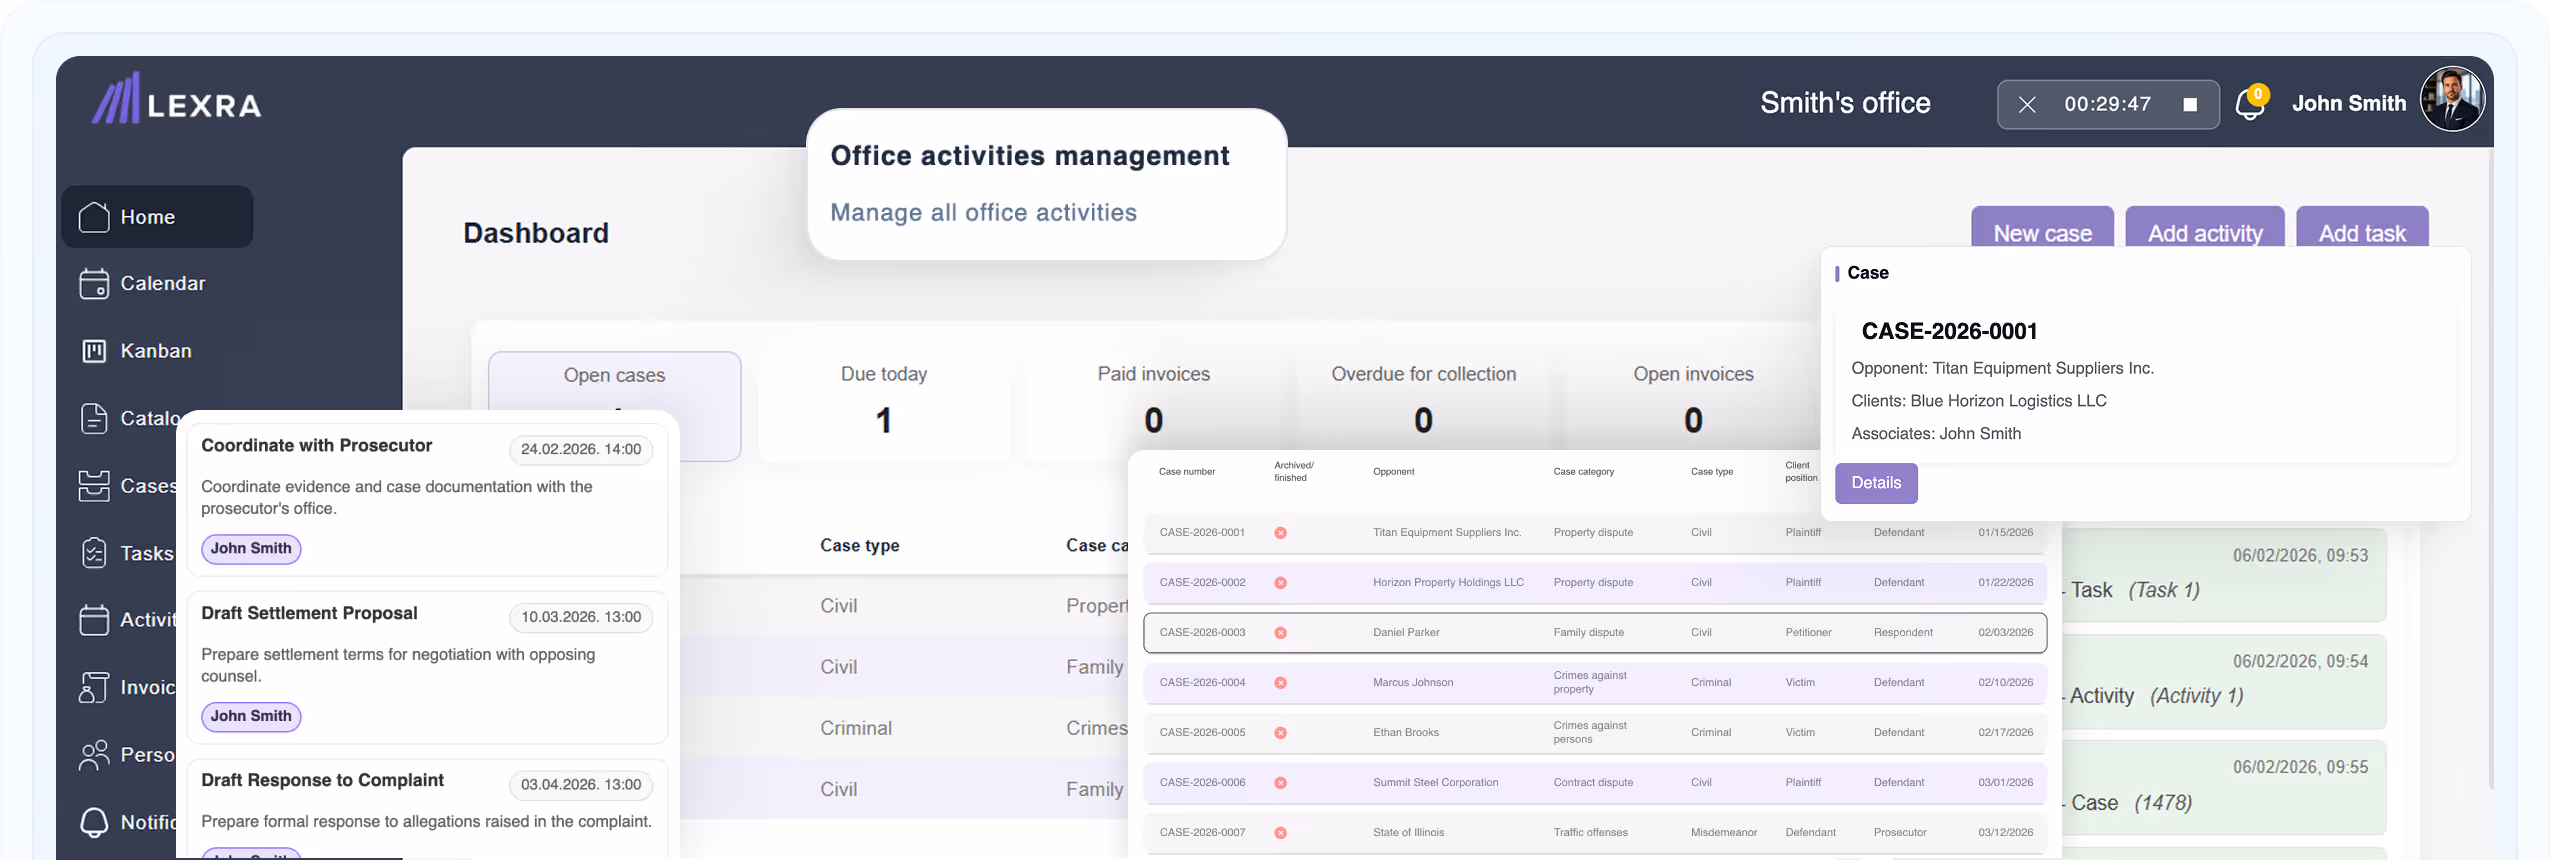Click the 24.02.2026. 14:00 date badge
The image size is (2550, 860).
point(581,450)
